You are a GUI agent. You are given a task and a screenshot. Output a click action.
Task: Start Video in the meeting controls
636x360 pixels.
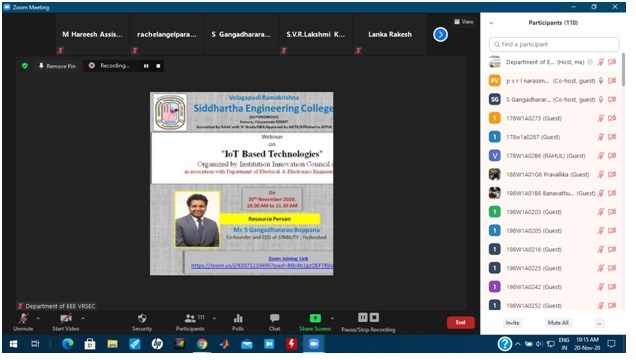(65, 322)
